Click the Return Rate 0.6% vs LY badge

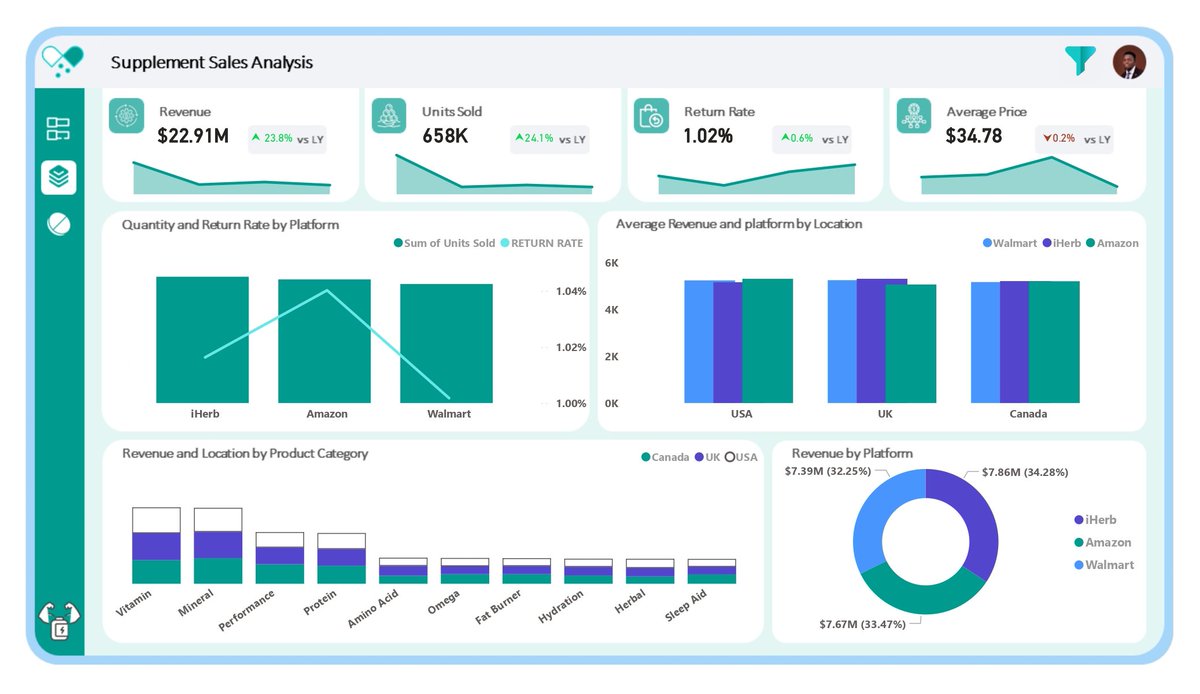pyautogui.click(x=812, y=139)
